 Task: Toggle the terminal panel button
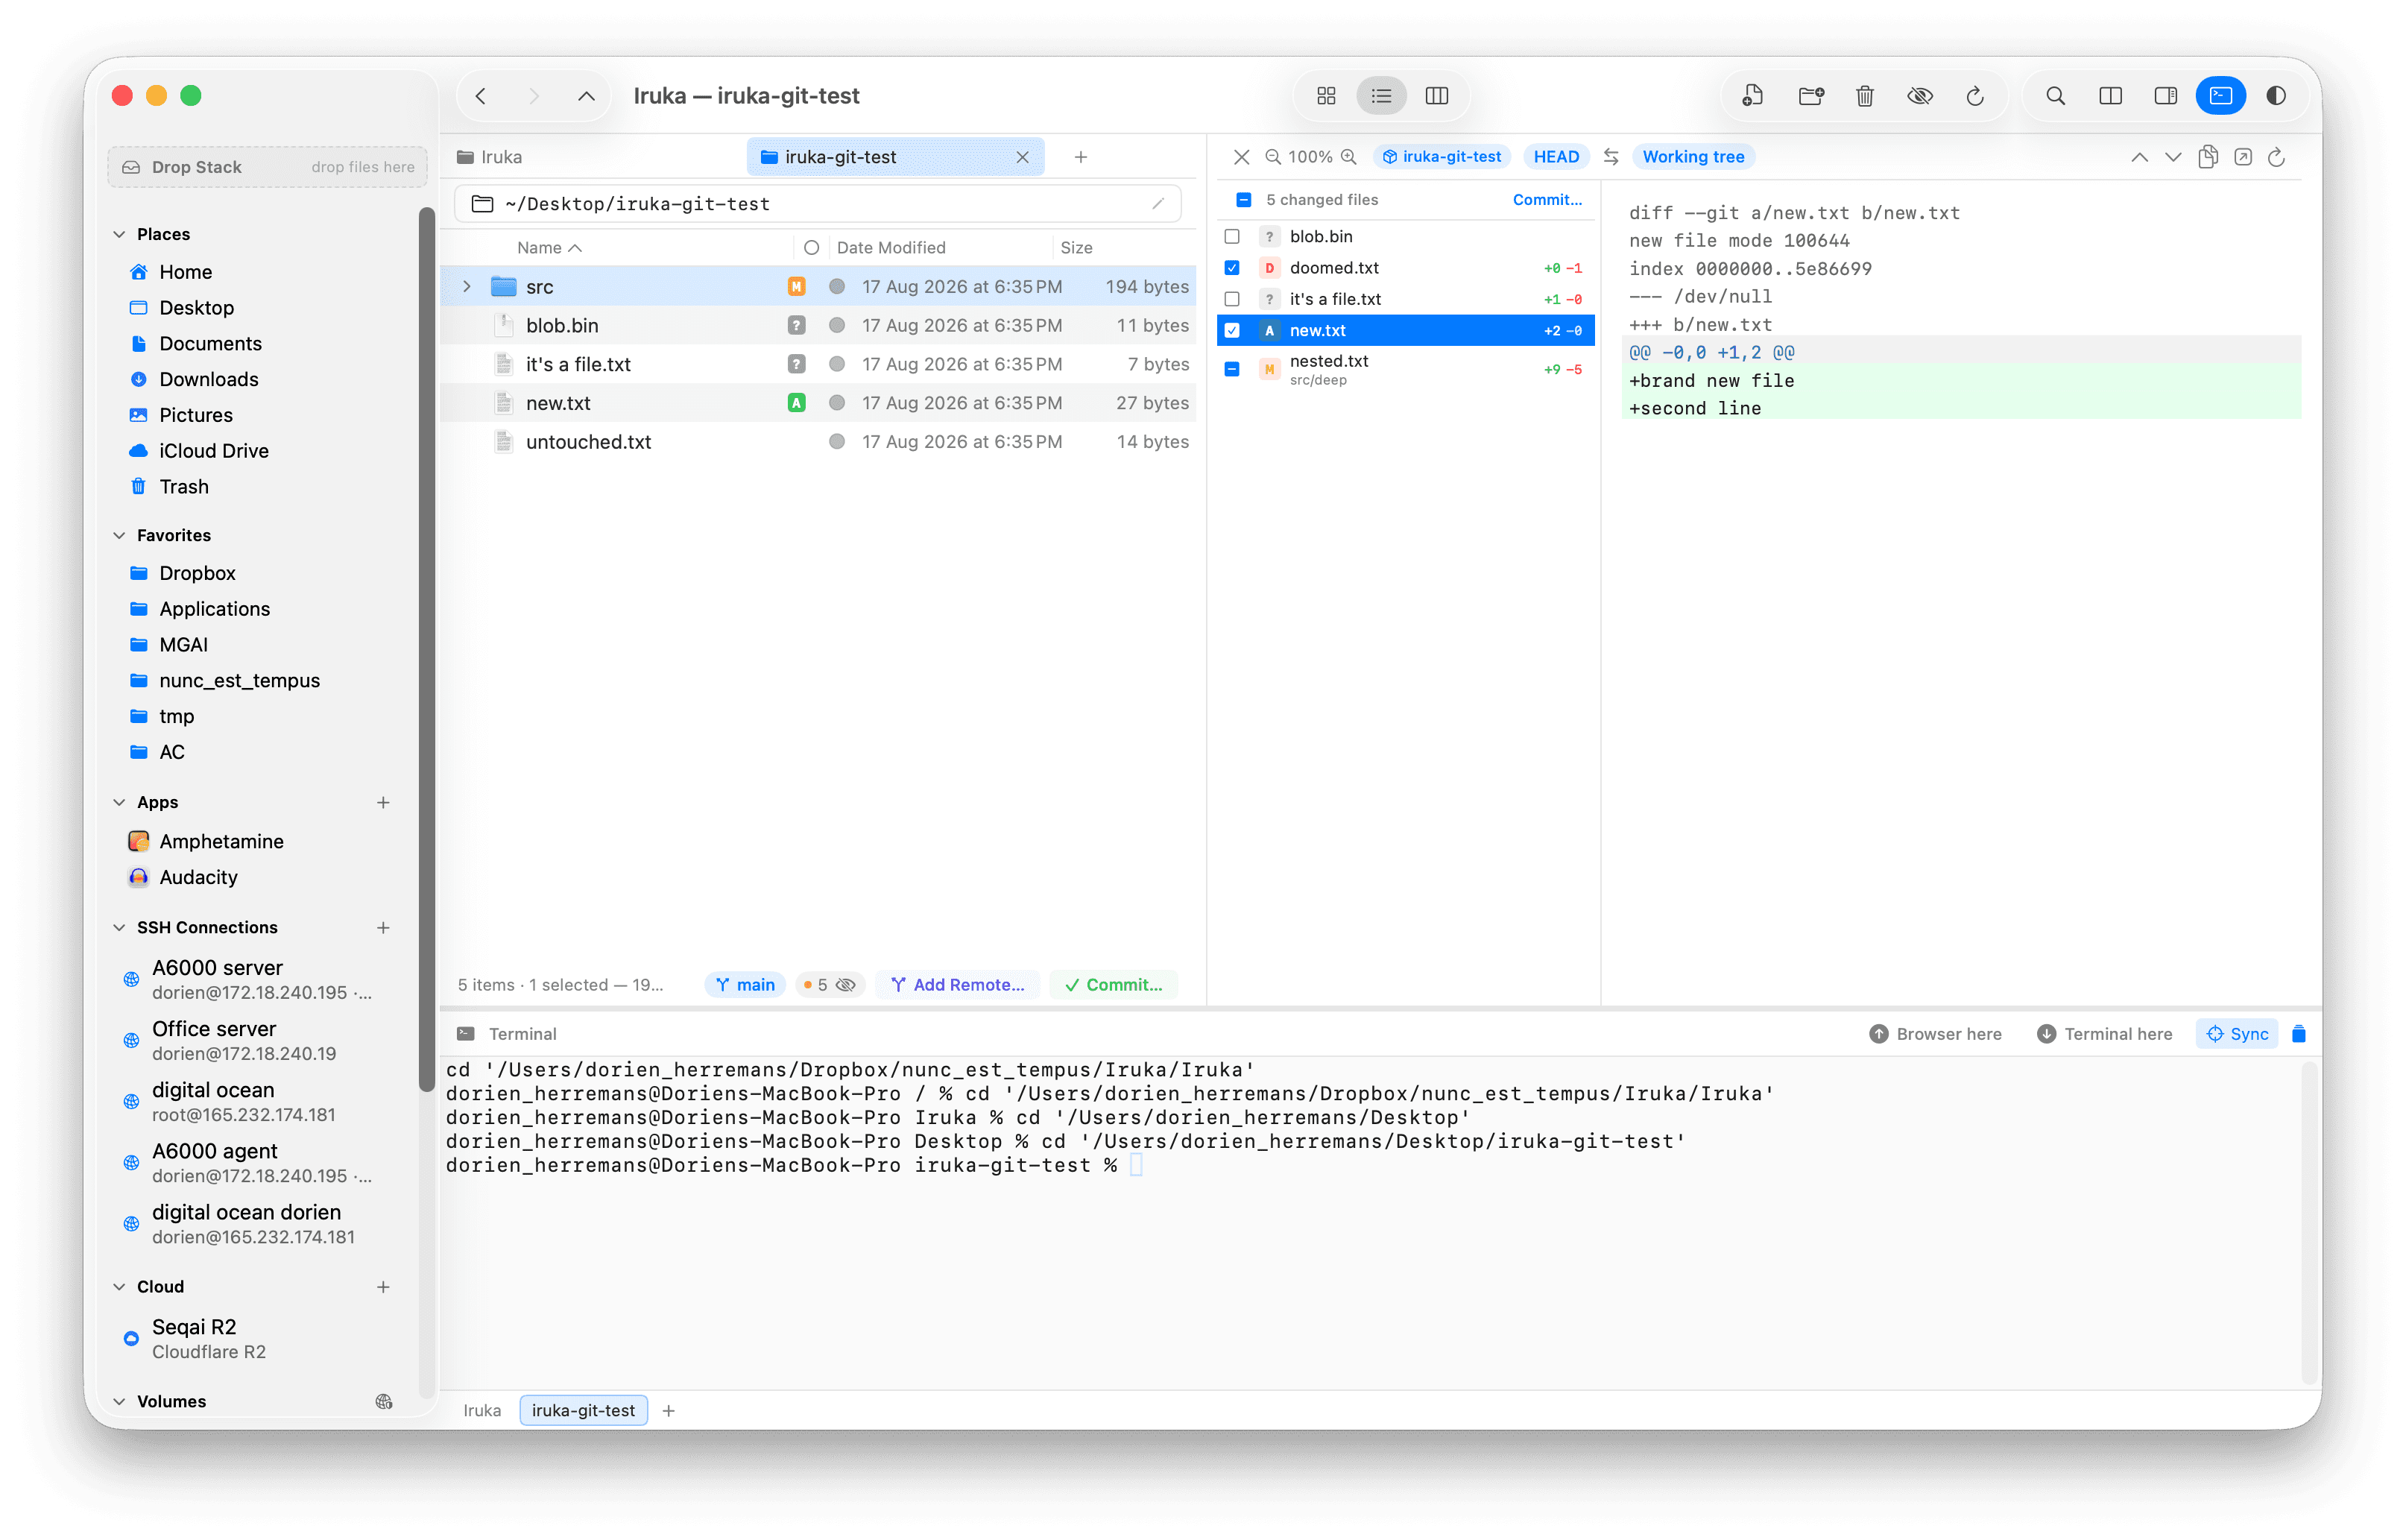tap(2220, 96)
